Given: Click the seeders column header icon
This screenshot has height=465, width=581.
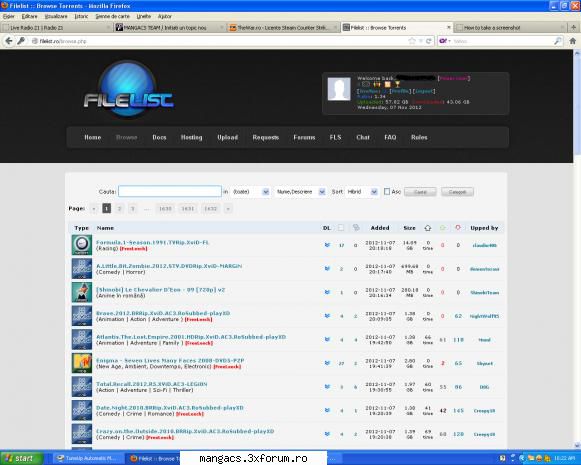Looking at the screenshot, I should 443,228.
